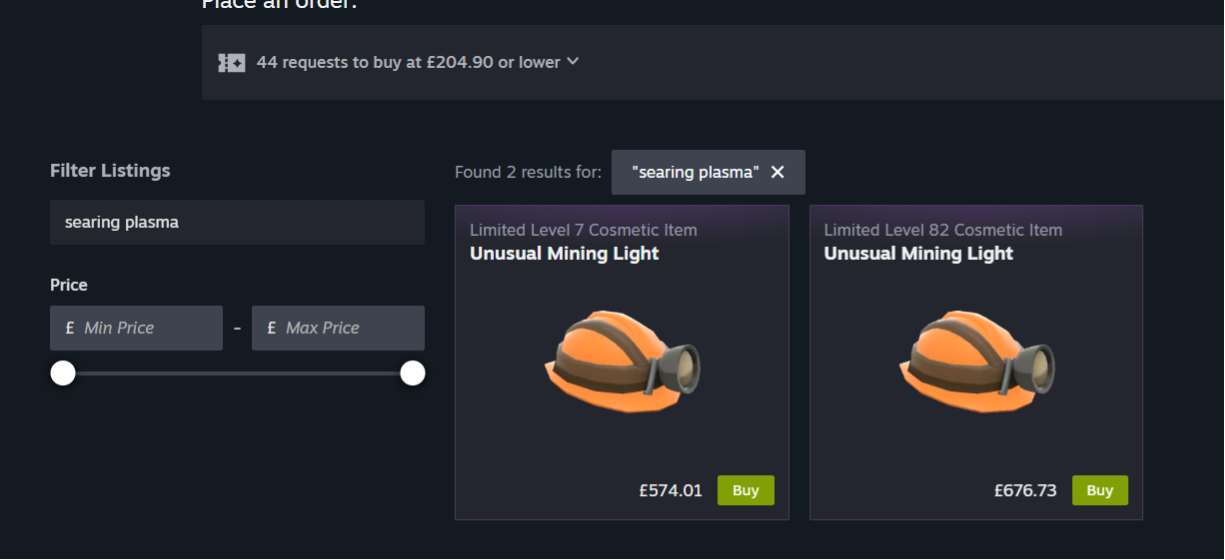Buy the £574.01 Unusual Mining Light
Screen dimensions: 1225x560
(745, 490)
